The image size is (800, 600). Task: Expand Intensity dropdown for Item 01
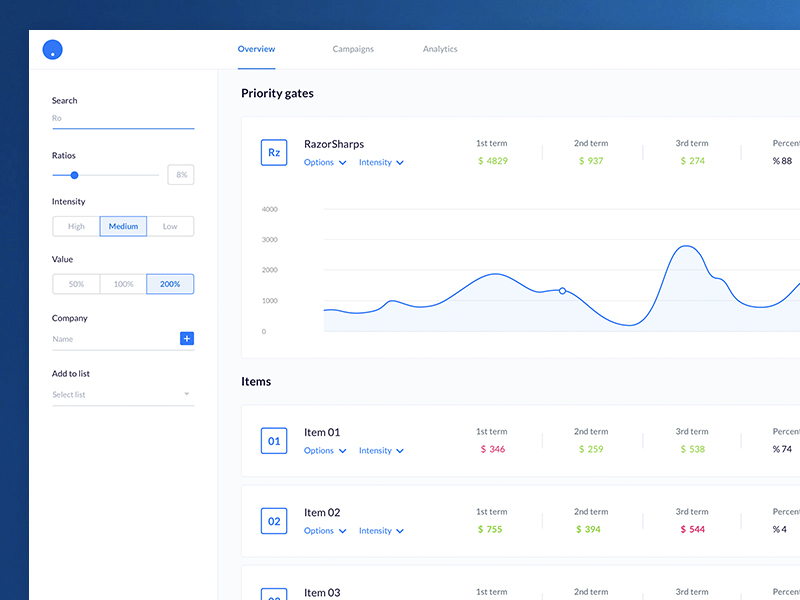(x=381, y=451)
